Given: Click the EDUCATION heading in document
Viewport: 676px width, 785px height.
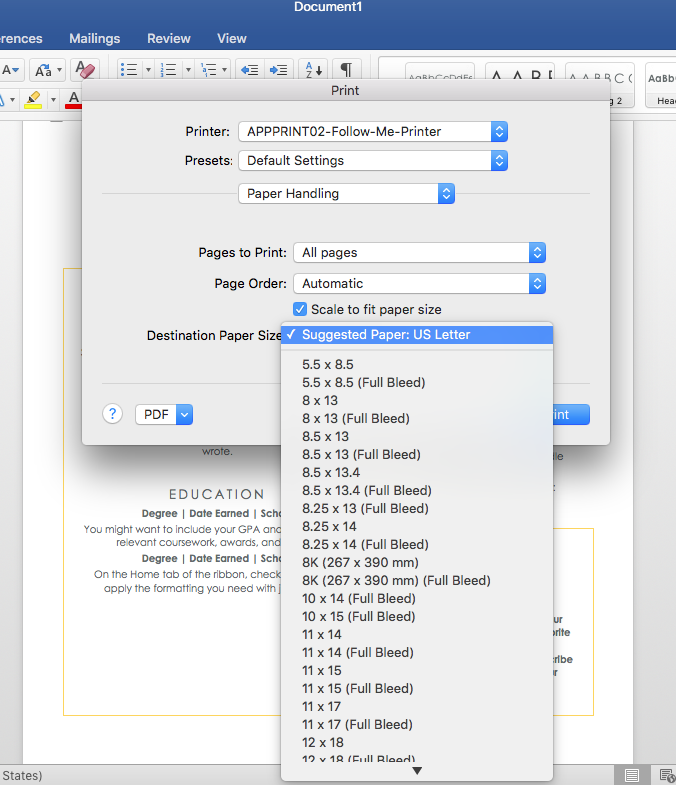Looking at the screenshot, I should 217,495.
